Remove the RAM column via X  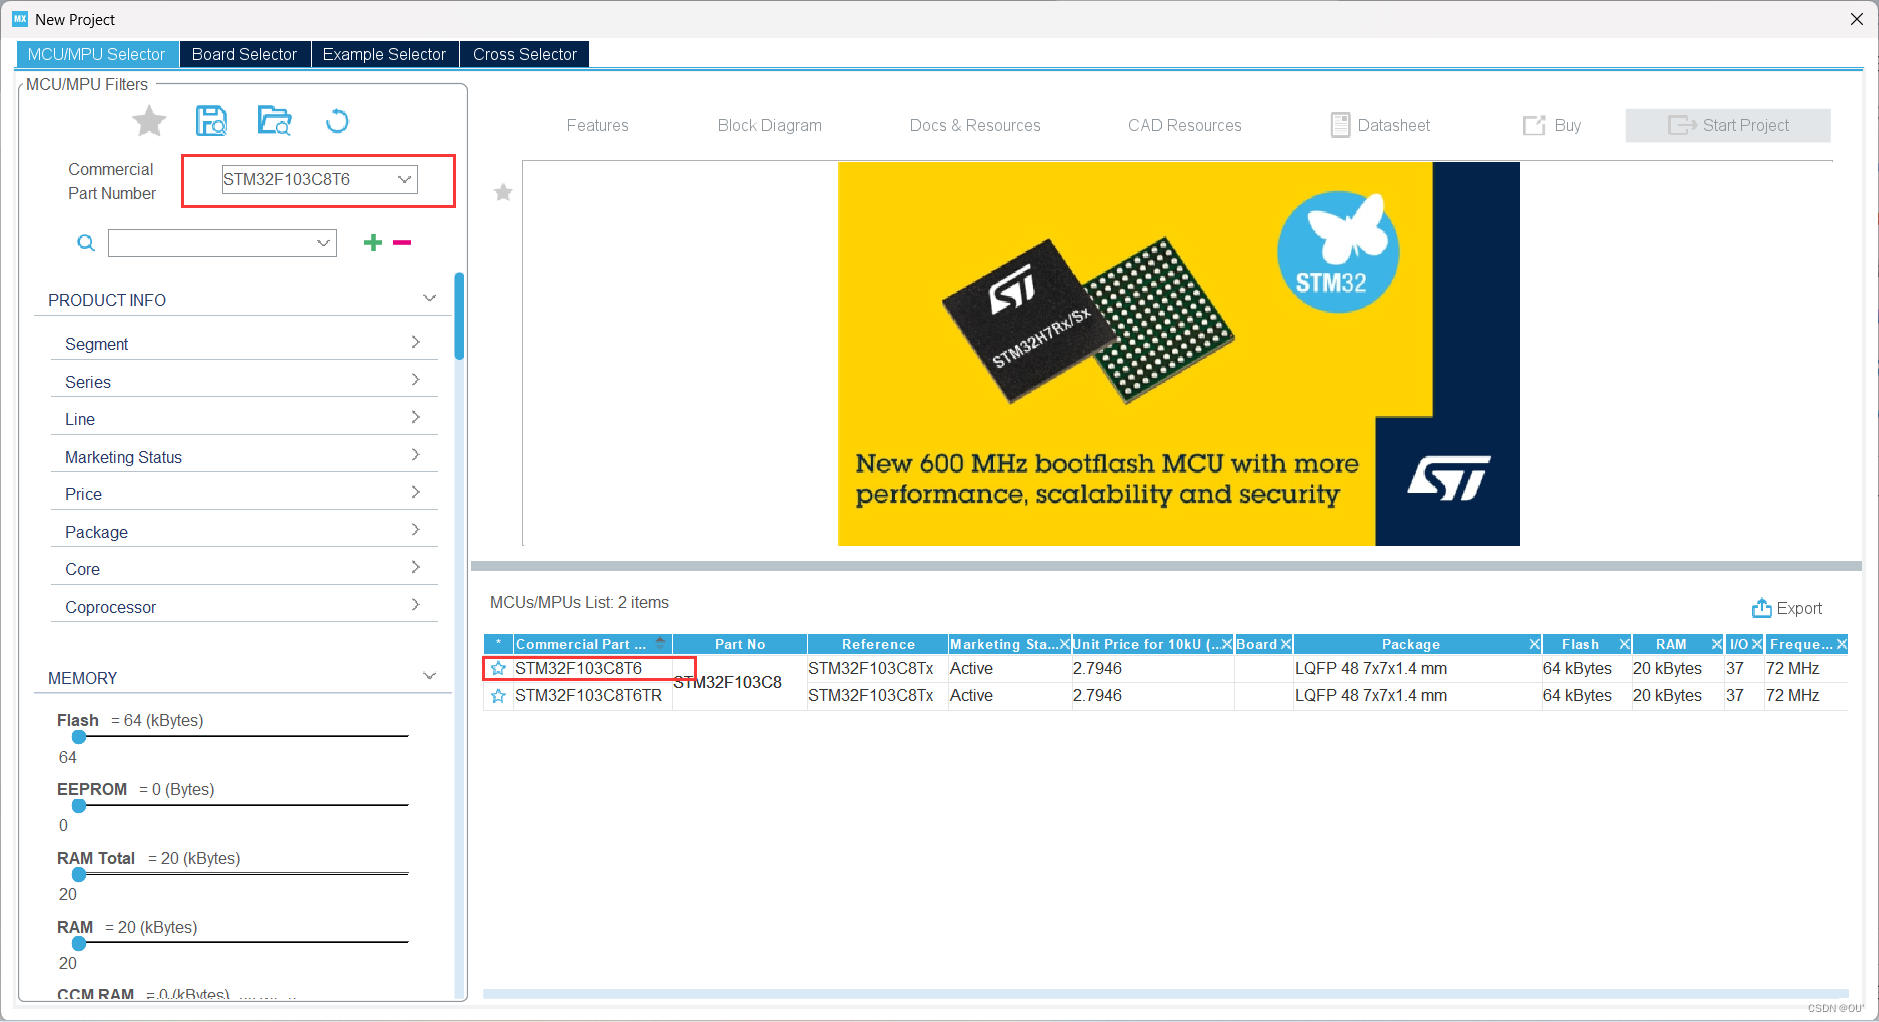tap(1716, 644)
